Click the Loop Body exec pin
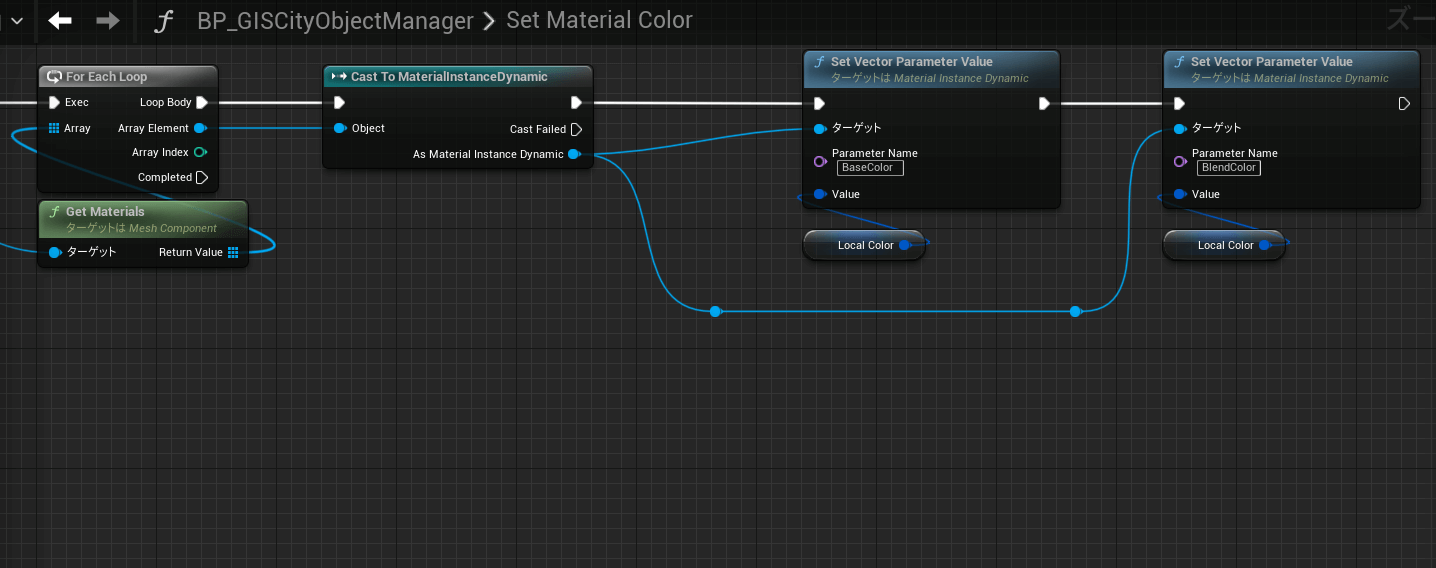The height and width of the screenshot is (568, 1436). tap(202, 102)
